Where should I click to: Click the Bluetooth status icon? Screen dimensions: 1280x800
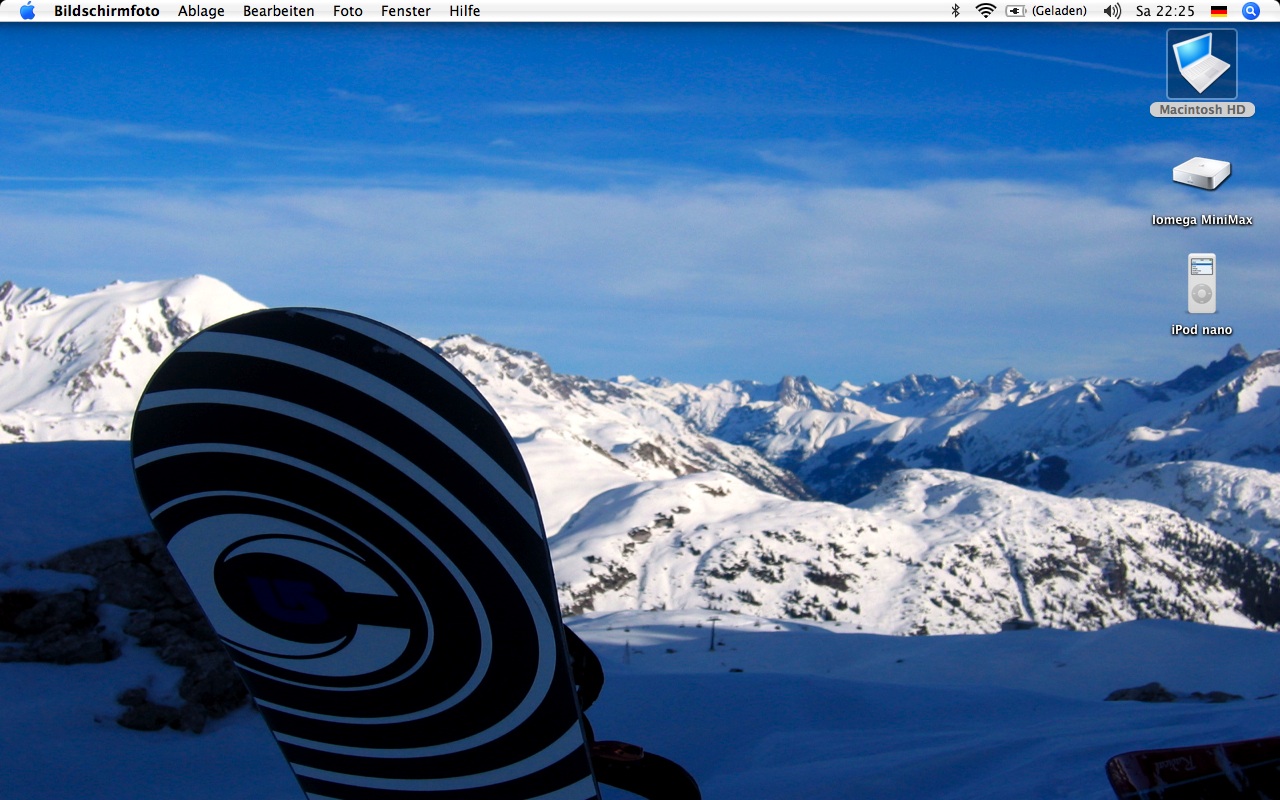click(955, 11)
